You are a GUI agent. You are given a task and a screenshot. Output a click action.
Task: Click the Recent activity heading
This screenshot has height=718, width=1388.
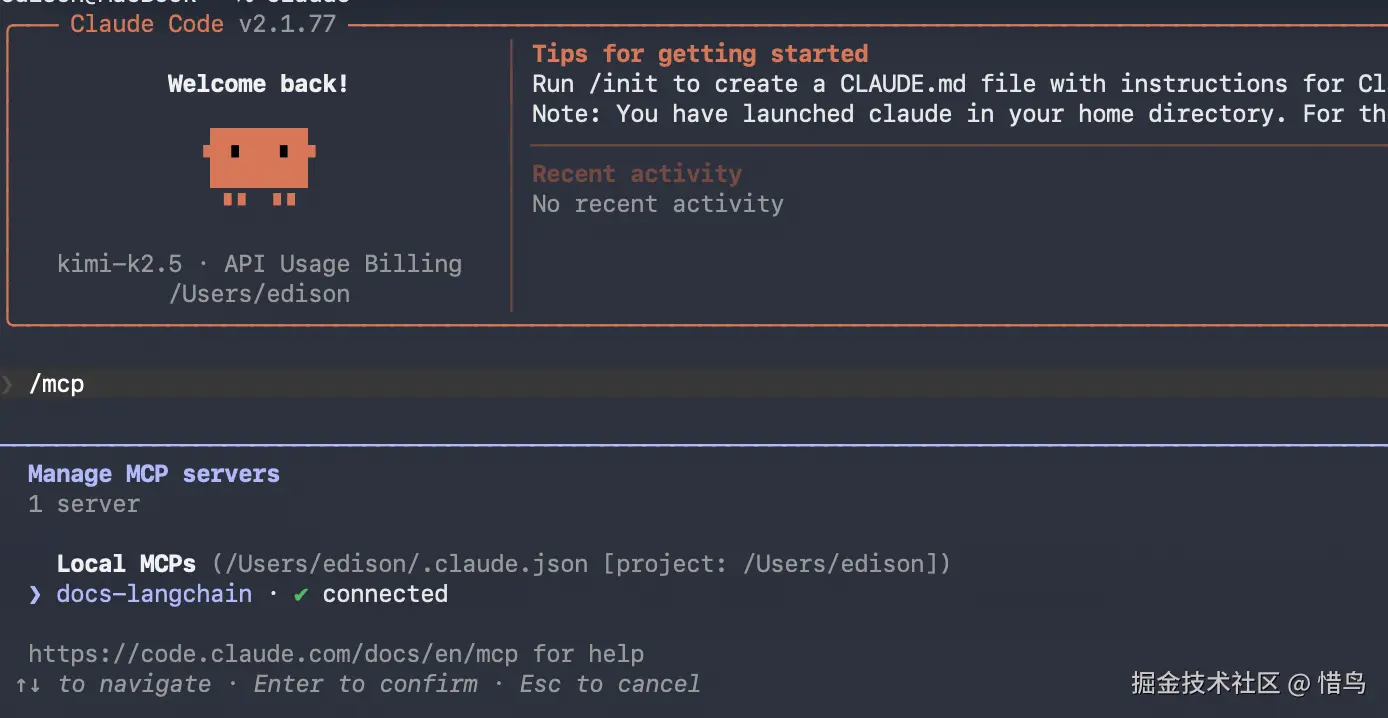click(x=637, y=174)
